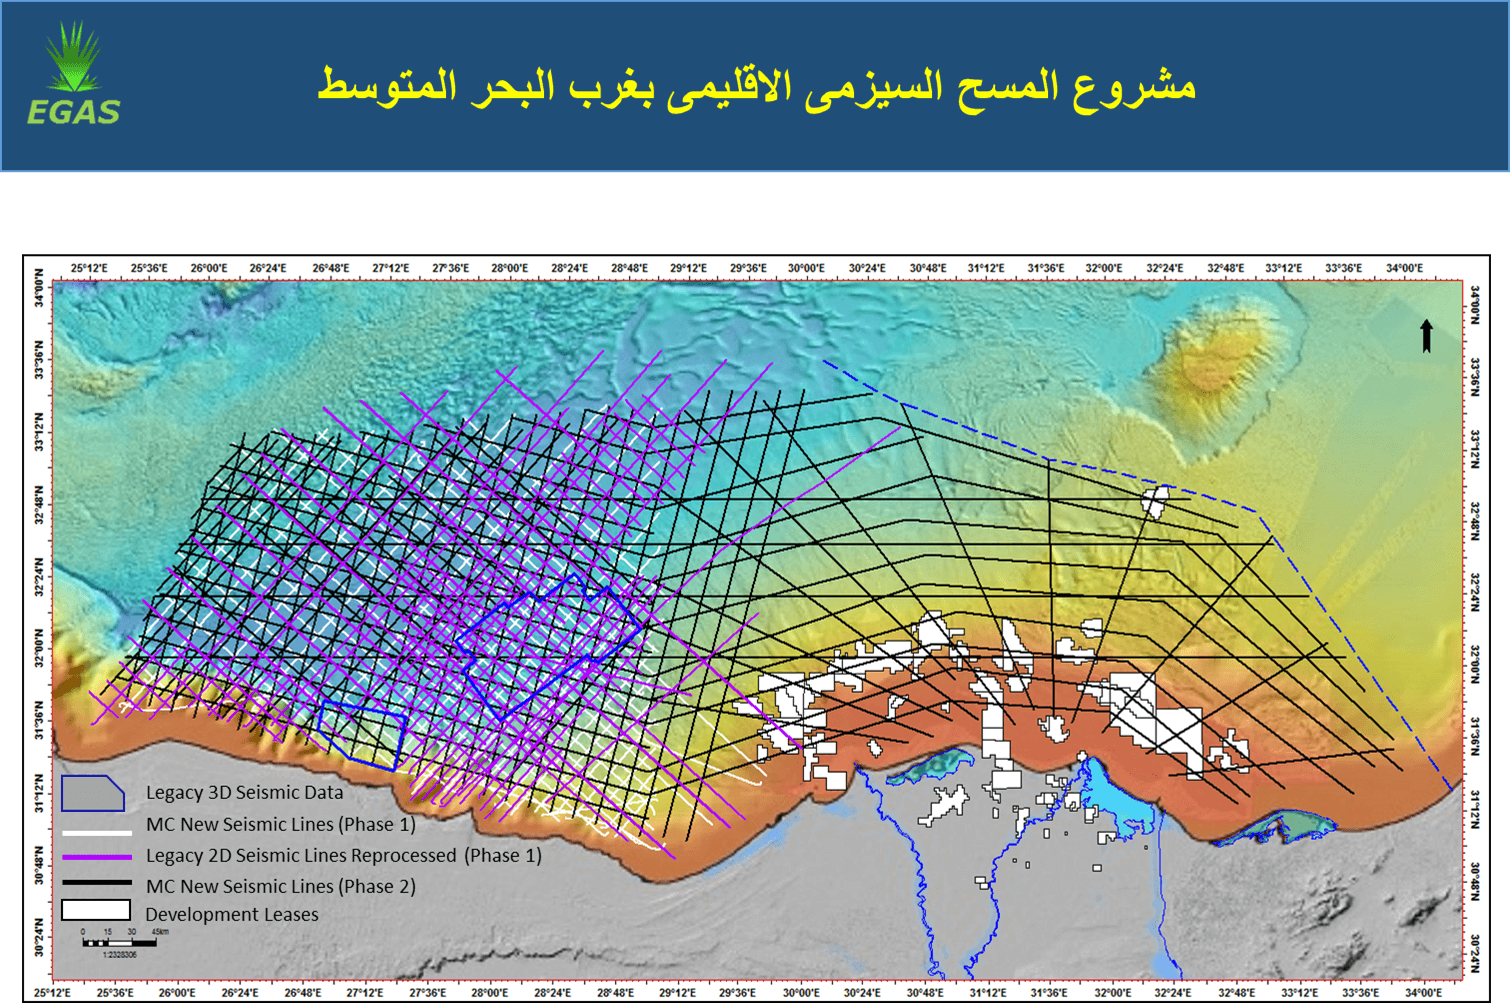
Task: Click the map scale bar
Action: (x=119, y=942)
